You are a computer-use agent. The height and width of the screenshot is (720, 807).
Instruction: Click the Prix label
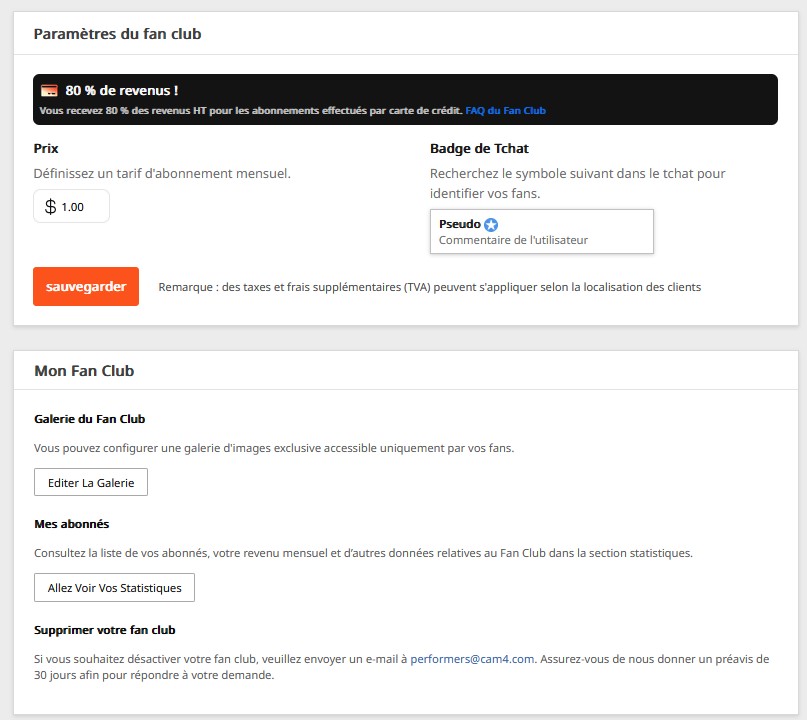46,149
